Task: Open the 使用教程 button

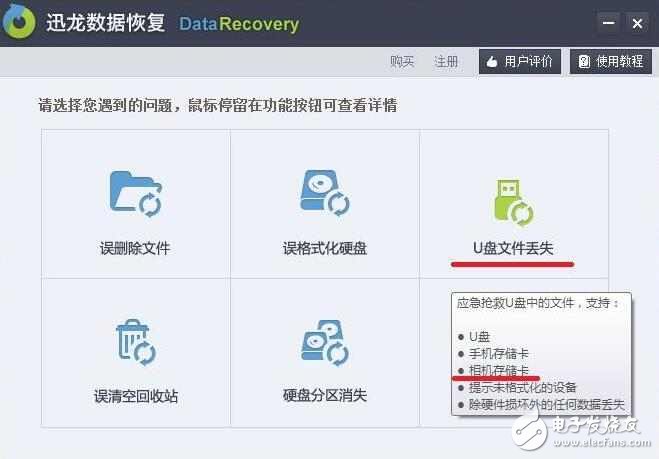Action: point(611,61)
